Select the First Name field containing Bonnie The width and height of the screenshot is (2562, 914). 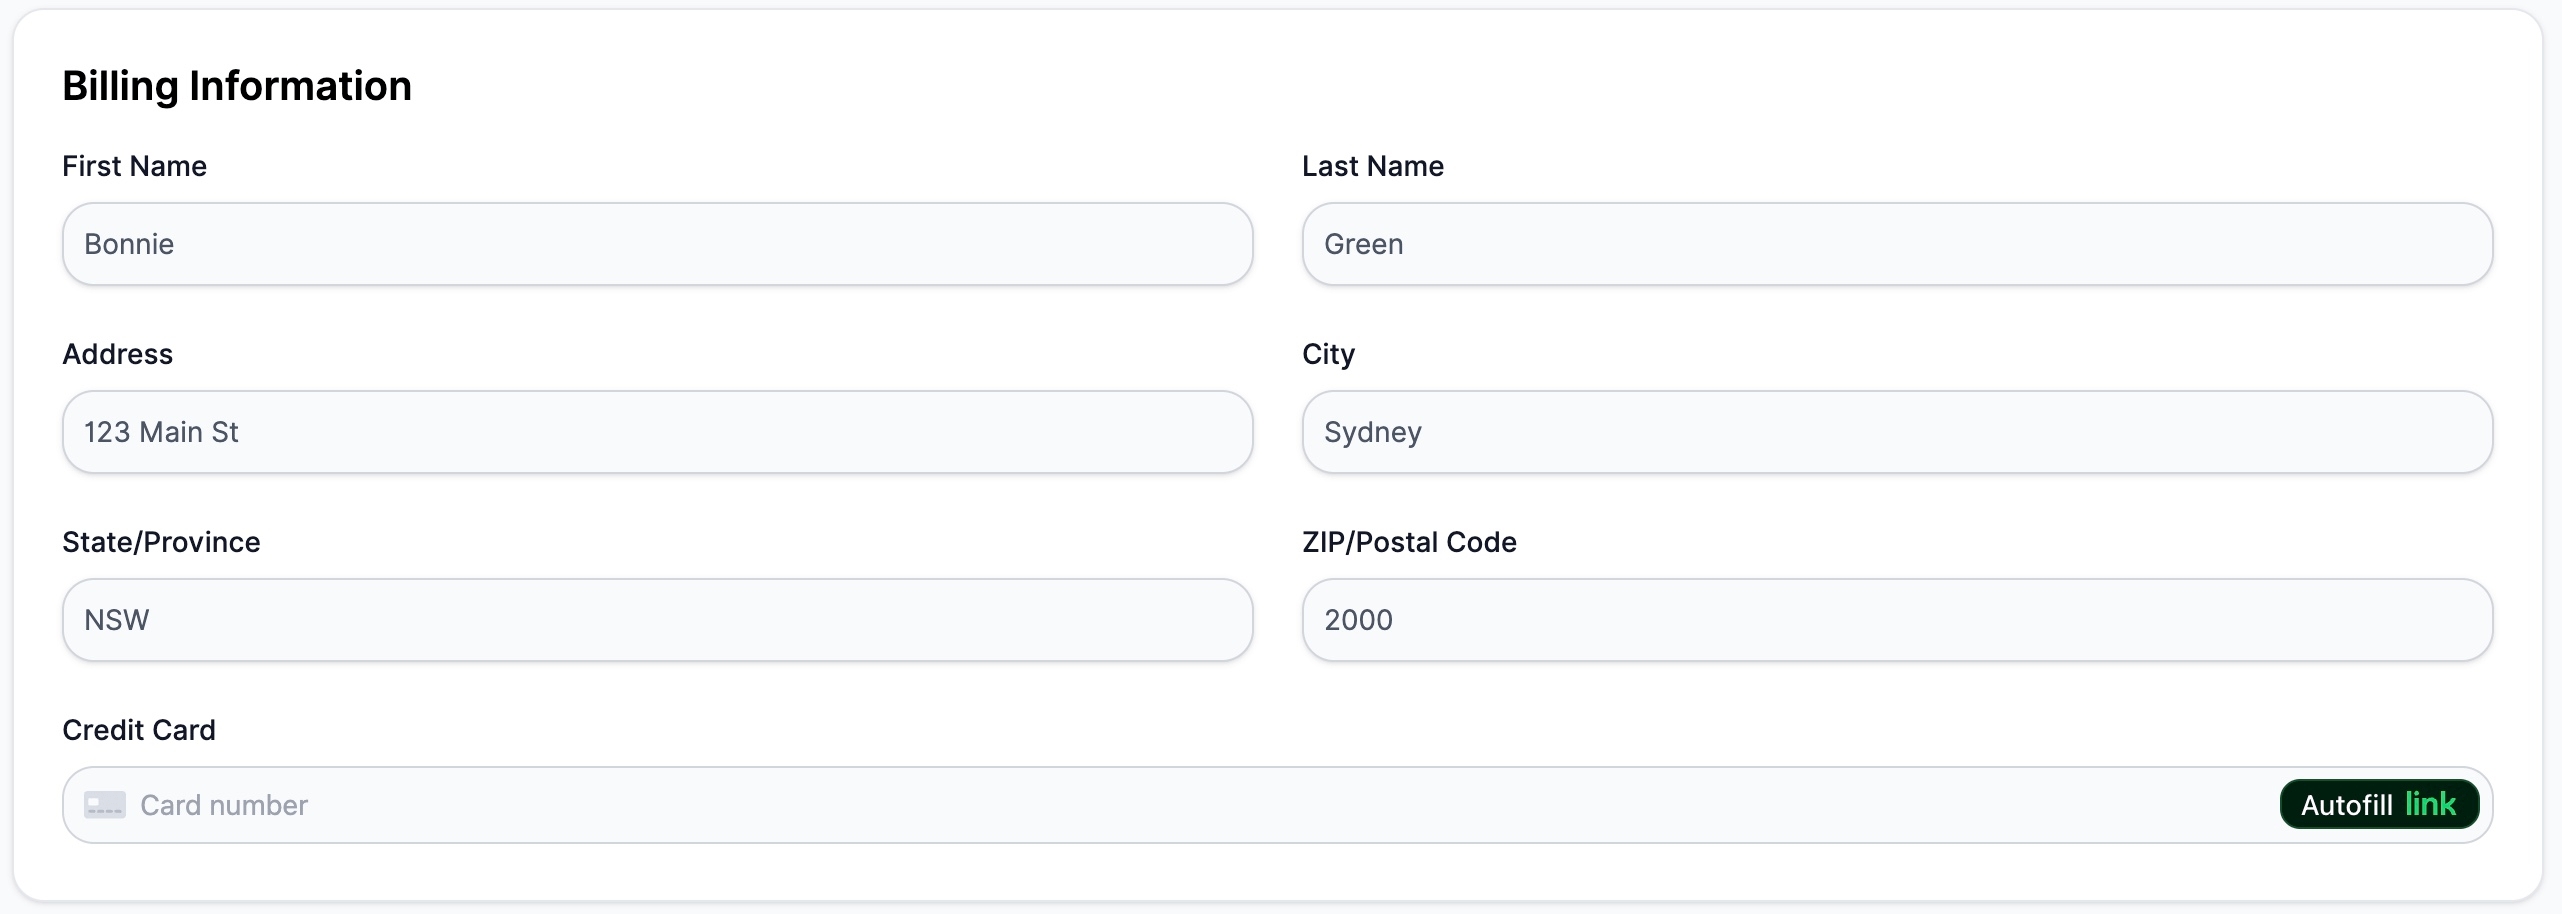(656, 243)
